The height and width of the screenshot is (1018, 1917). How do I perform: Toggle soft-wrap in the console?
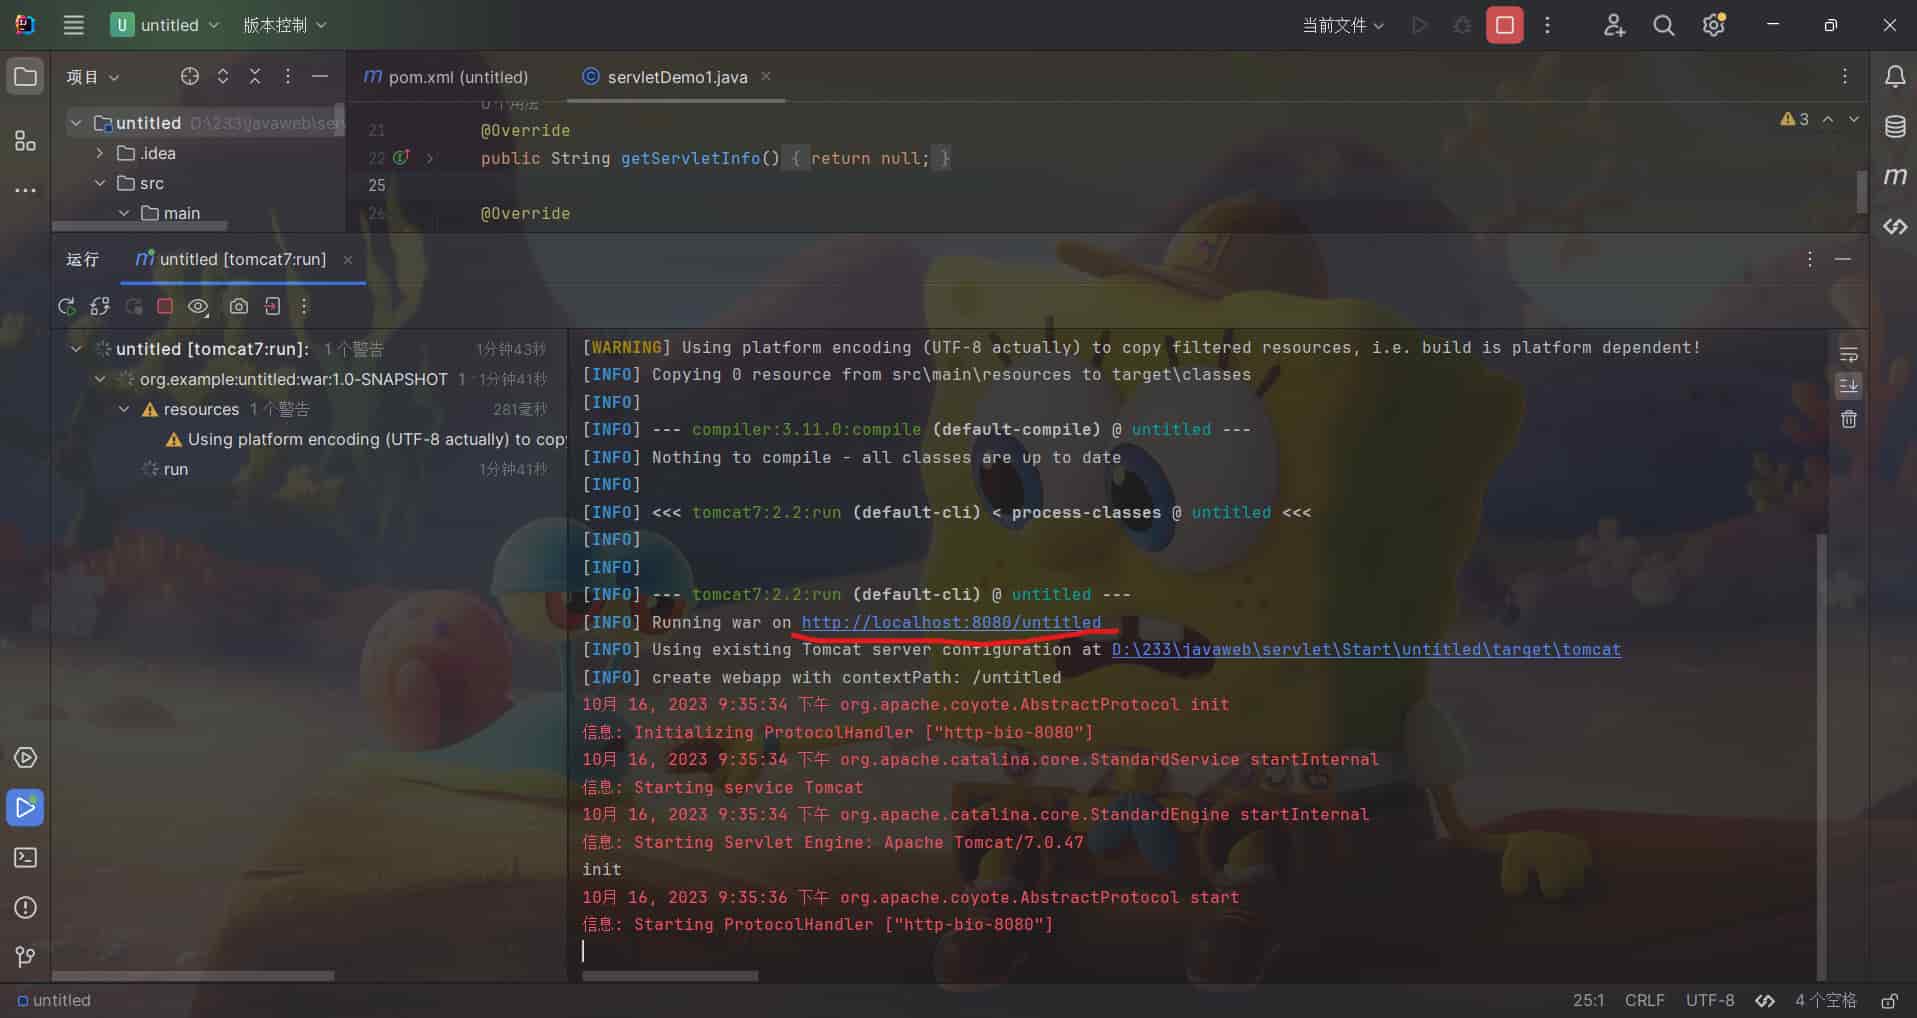click(x=1848, y=355)
